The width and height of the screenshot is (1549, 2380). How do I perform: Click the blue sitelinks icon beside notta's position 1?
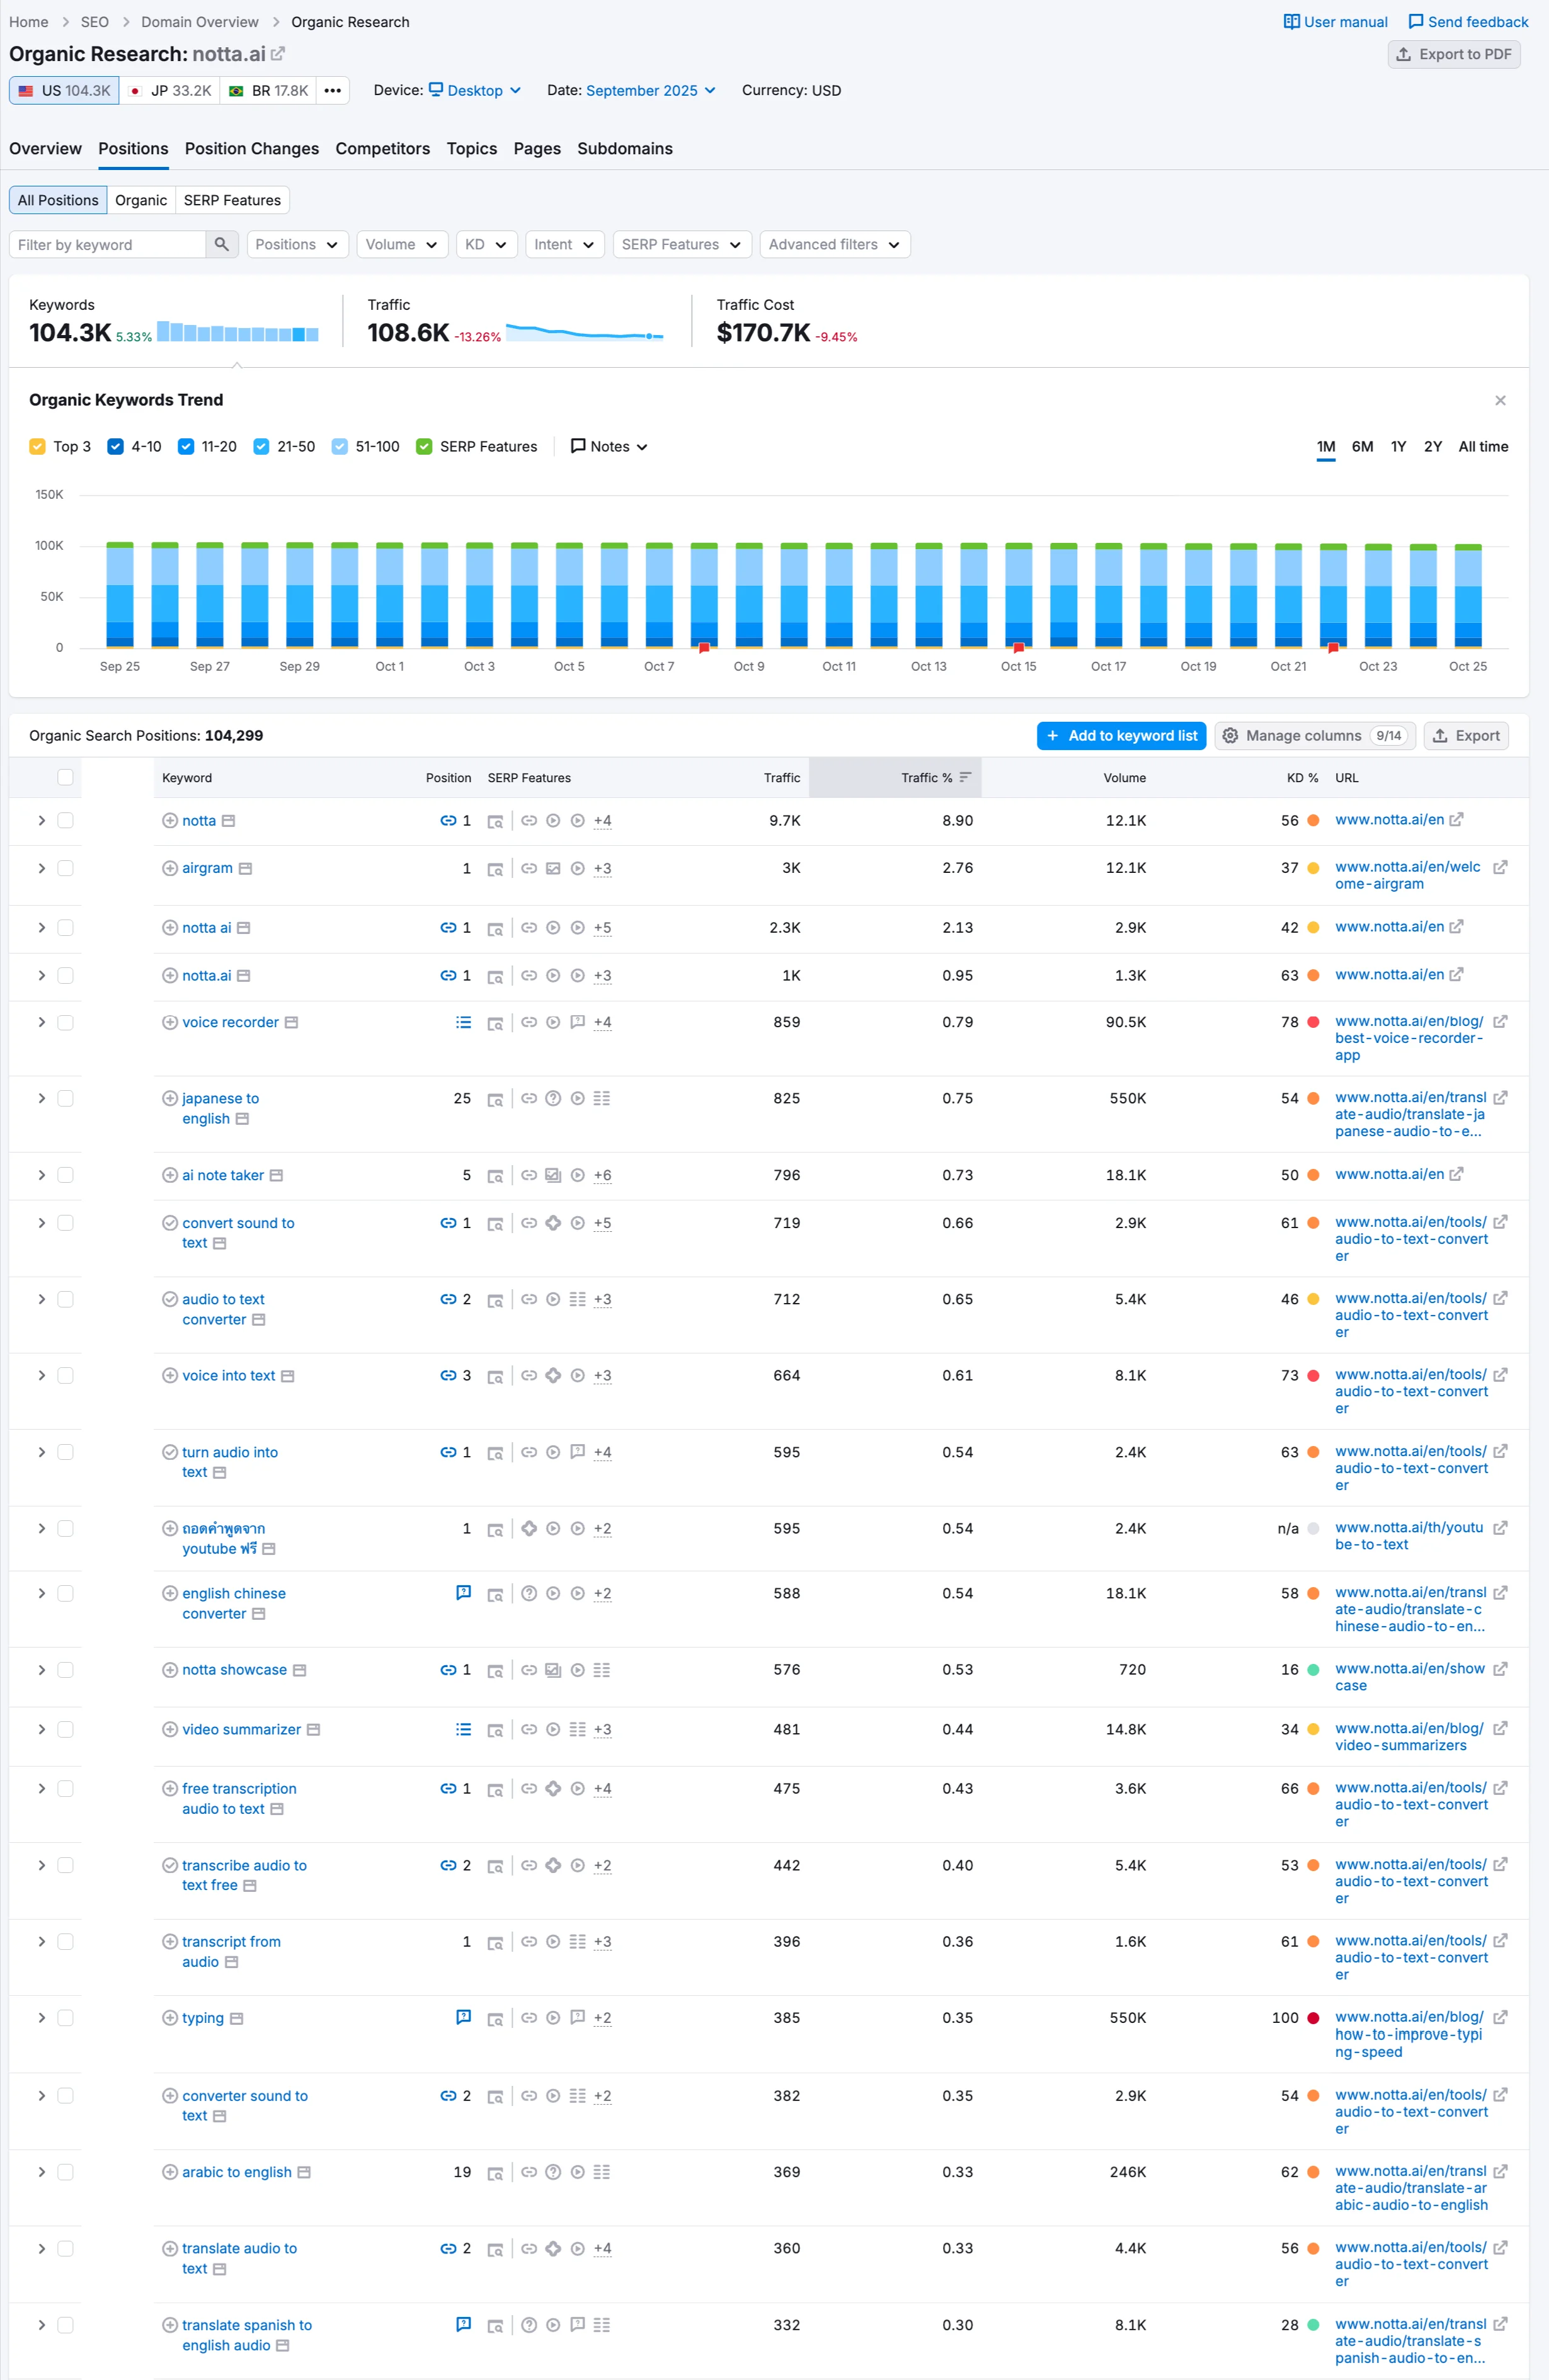(x=449, y=820)
